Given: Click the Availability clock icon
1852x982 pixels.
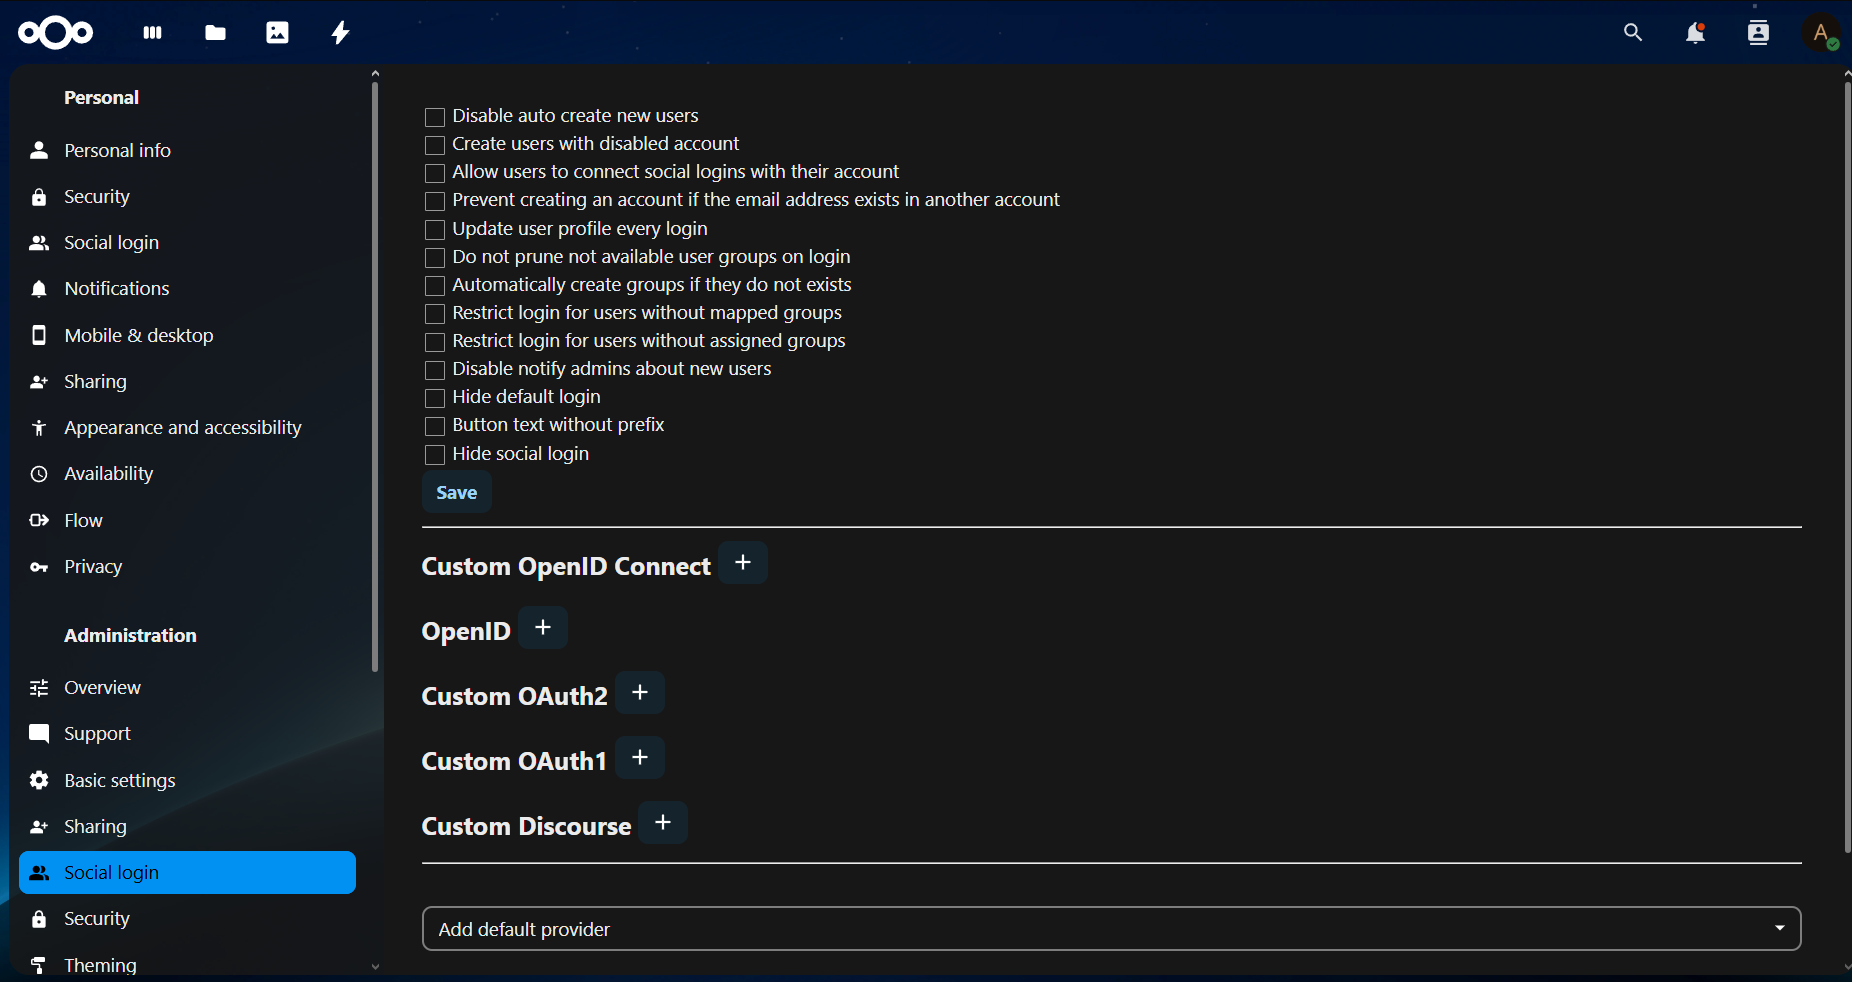Looking at the screenshot, I should pos(39,474).
